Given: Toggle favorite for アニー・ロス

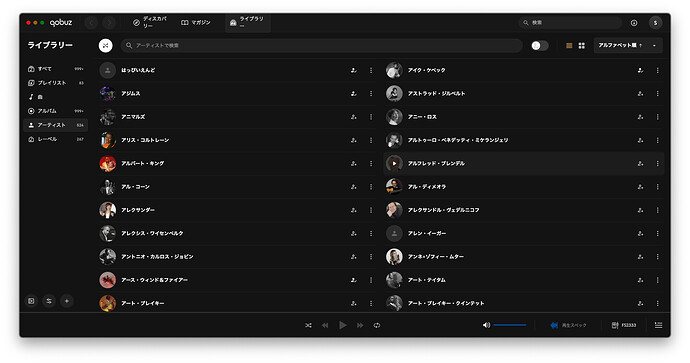Looking at the screenshot, I should [640, 117].
